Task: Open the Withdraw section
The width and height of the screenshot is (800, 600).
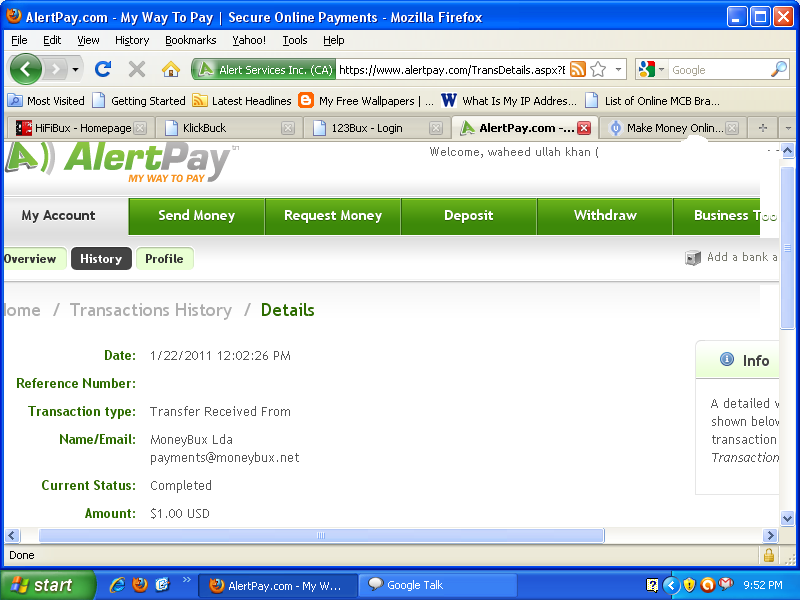Action: 605,216
